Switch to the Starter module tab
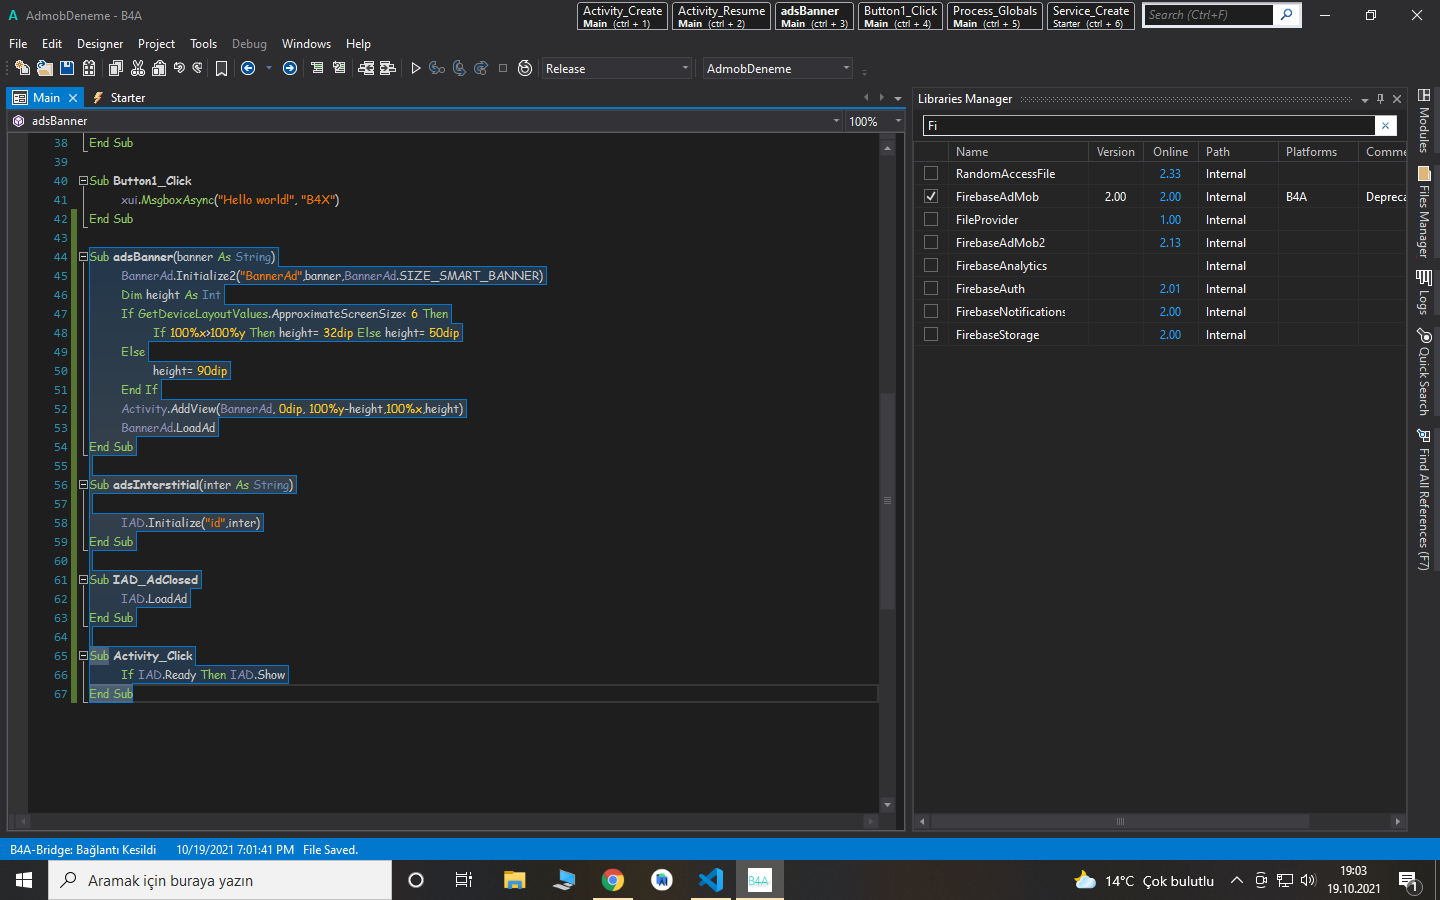The height and width of the screenshot is (900, 1440). pos(119,98)
